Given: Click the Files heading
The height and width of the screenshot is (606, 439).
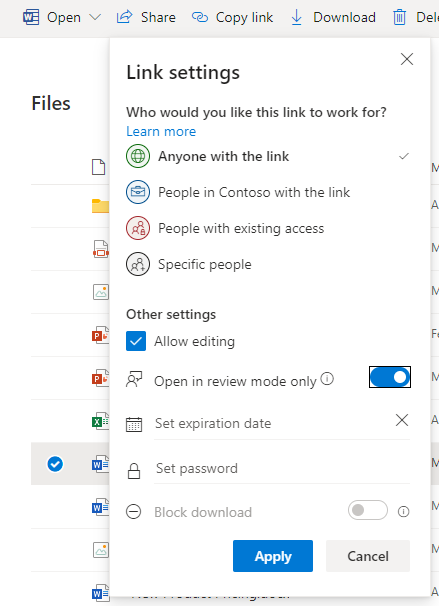Looking at the screenshot, I should (x=51, y=103).
